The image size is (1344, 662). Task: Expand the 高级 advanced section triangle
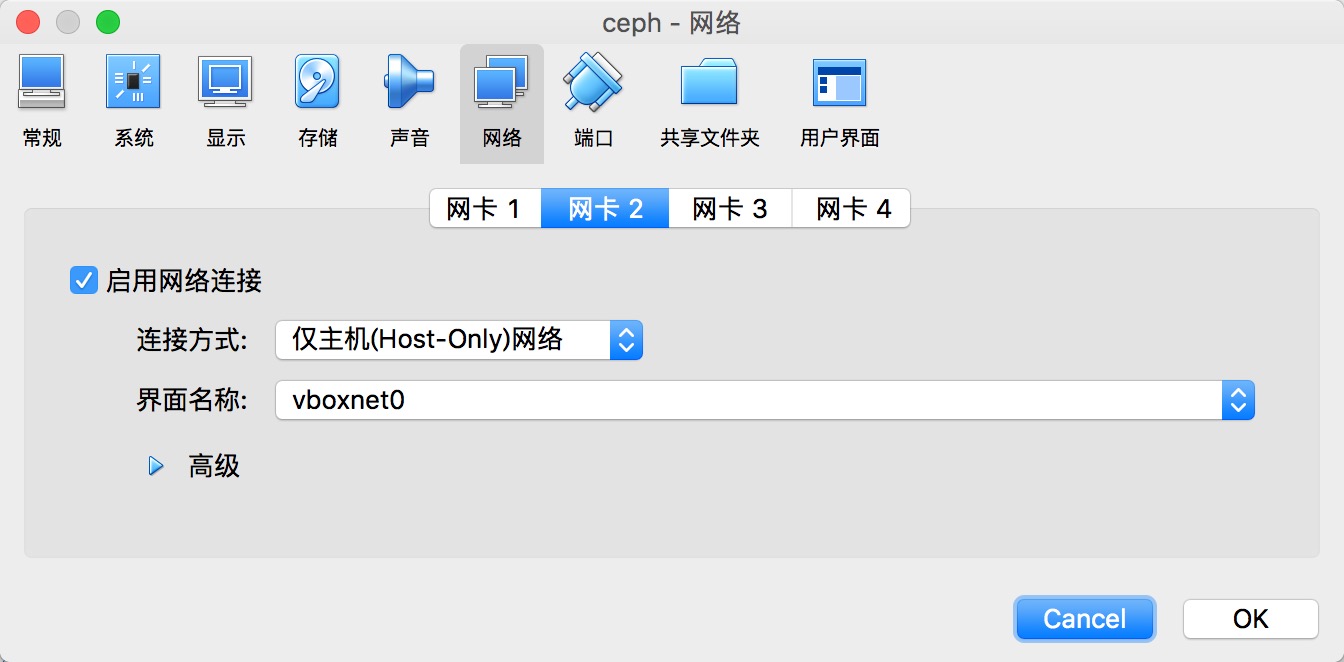point(156,466)
